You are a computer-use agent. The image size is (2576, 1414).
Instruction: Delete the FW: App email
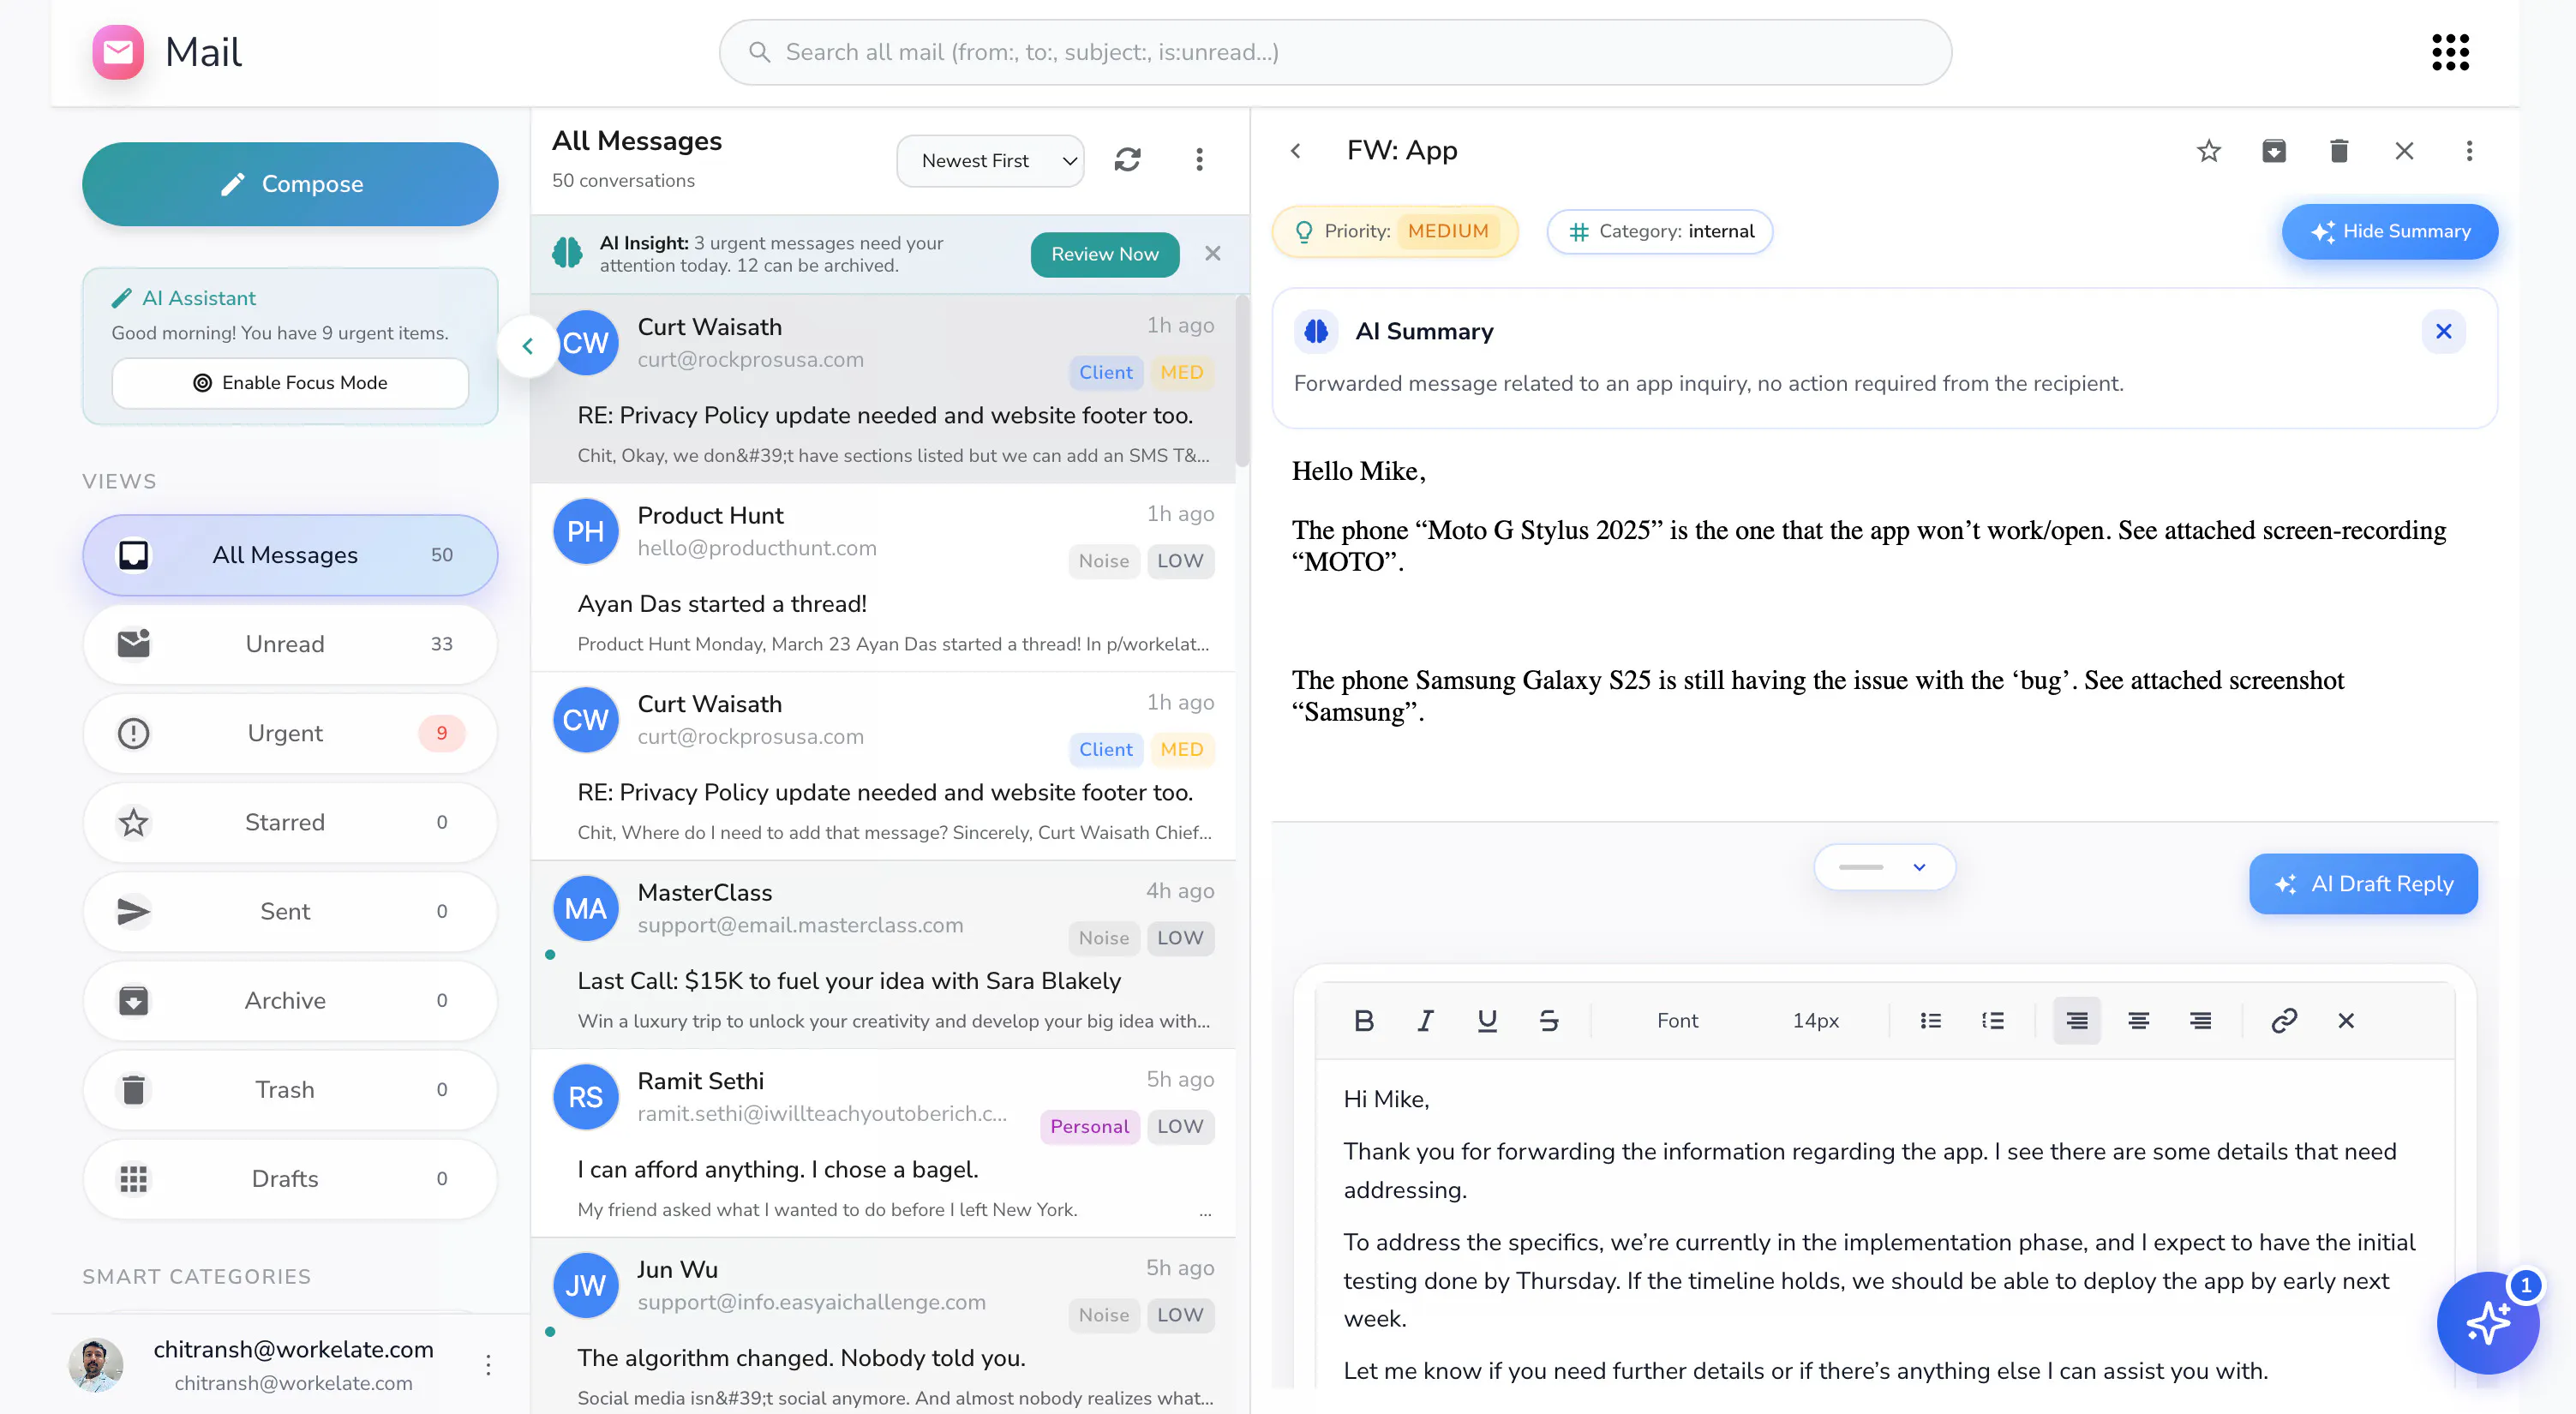(2338, 151)
